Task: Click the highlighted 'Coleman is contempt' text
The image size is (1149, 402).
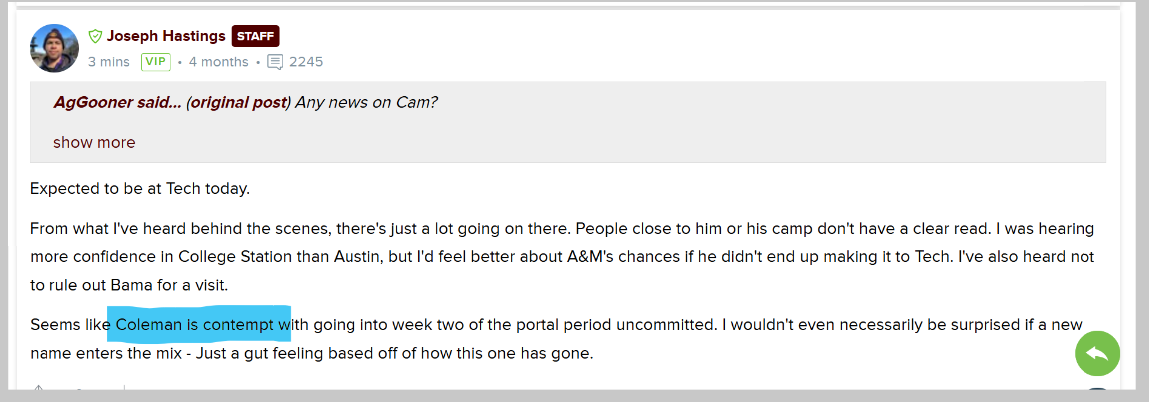Action: coord(198,324)
